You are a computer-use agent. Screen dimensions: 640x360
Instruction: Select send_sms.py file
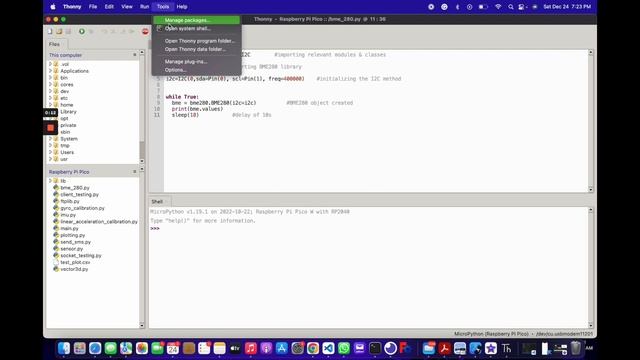click(x=76, y=242)
